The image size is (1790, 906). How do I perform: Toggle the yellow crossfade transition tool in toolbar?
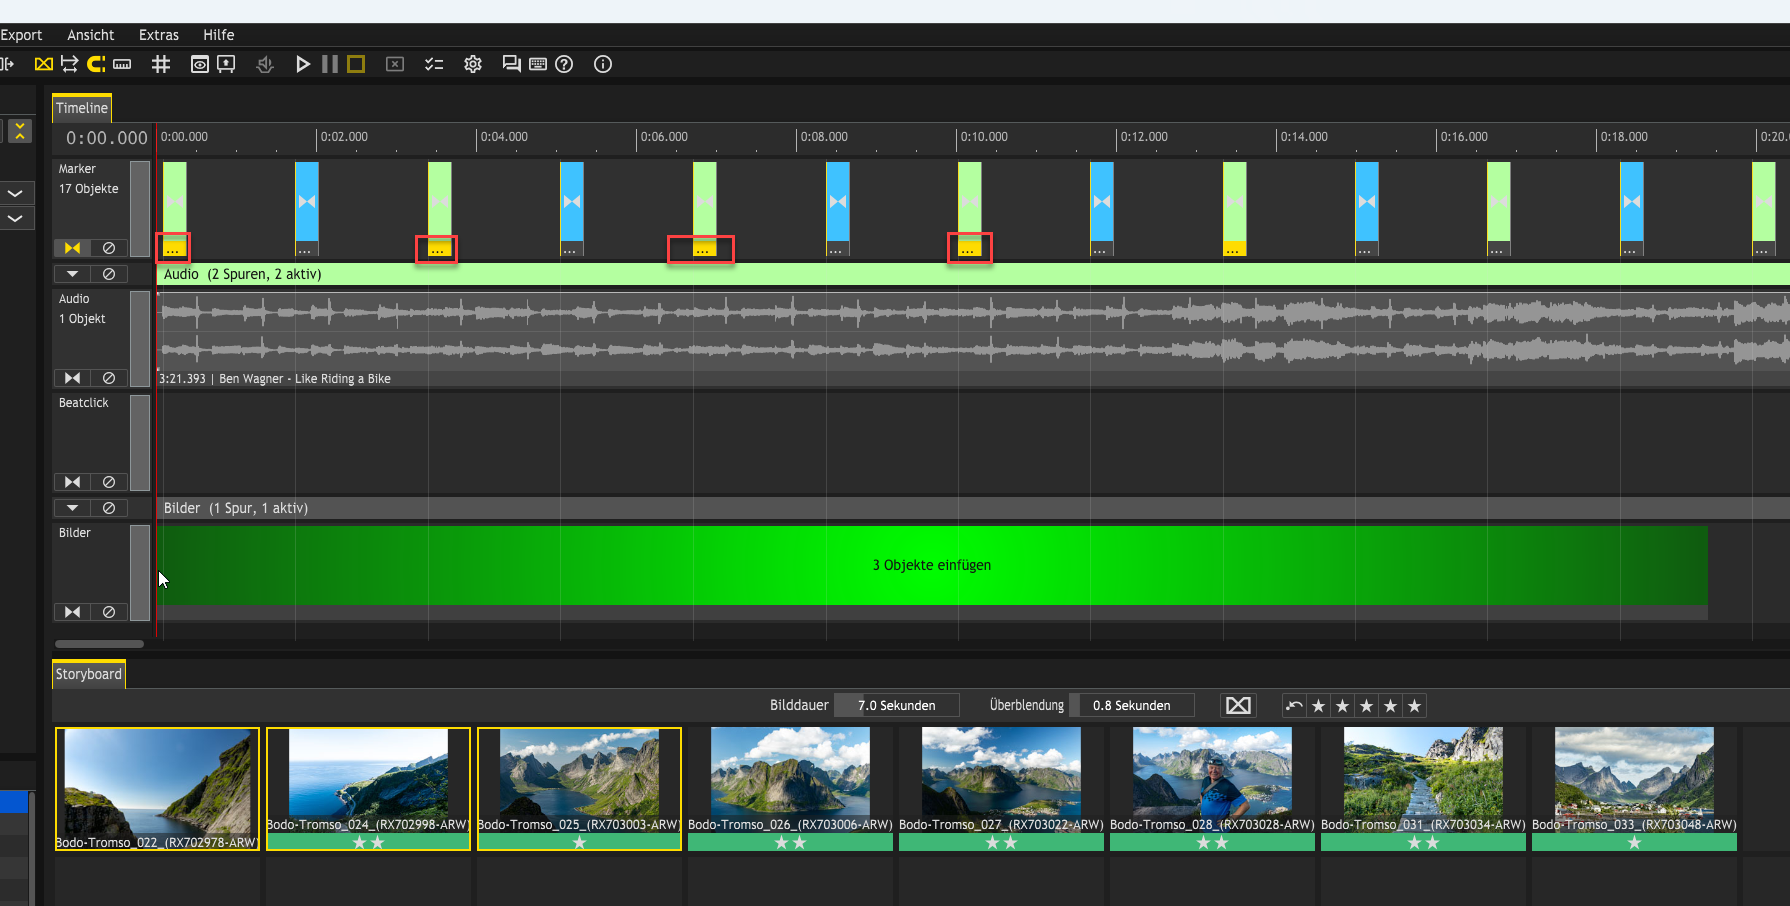[44, 64]
